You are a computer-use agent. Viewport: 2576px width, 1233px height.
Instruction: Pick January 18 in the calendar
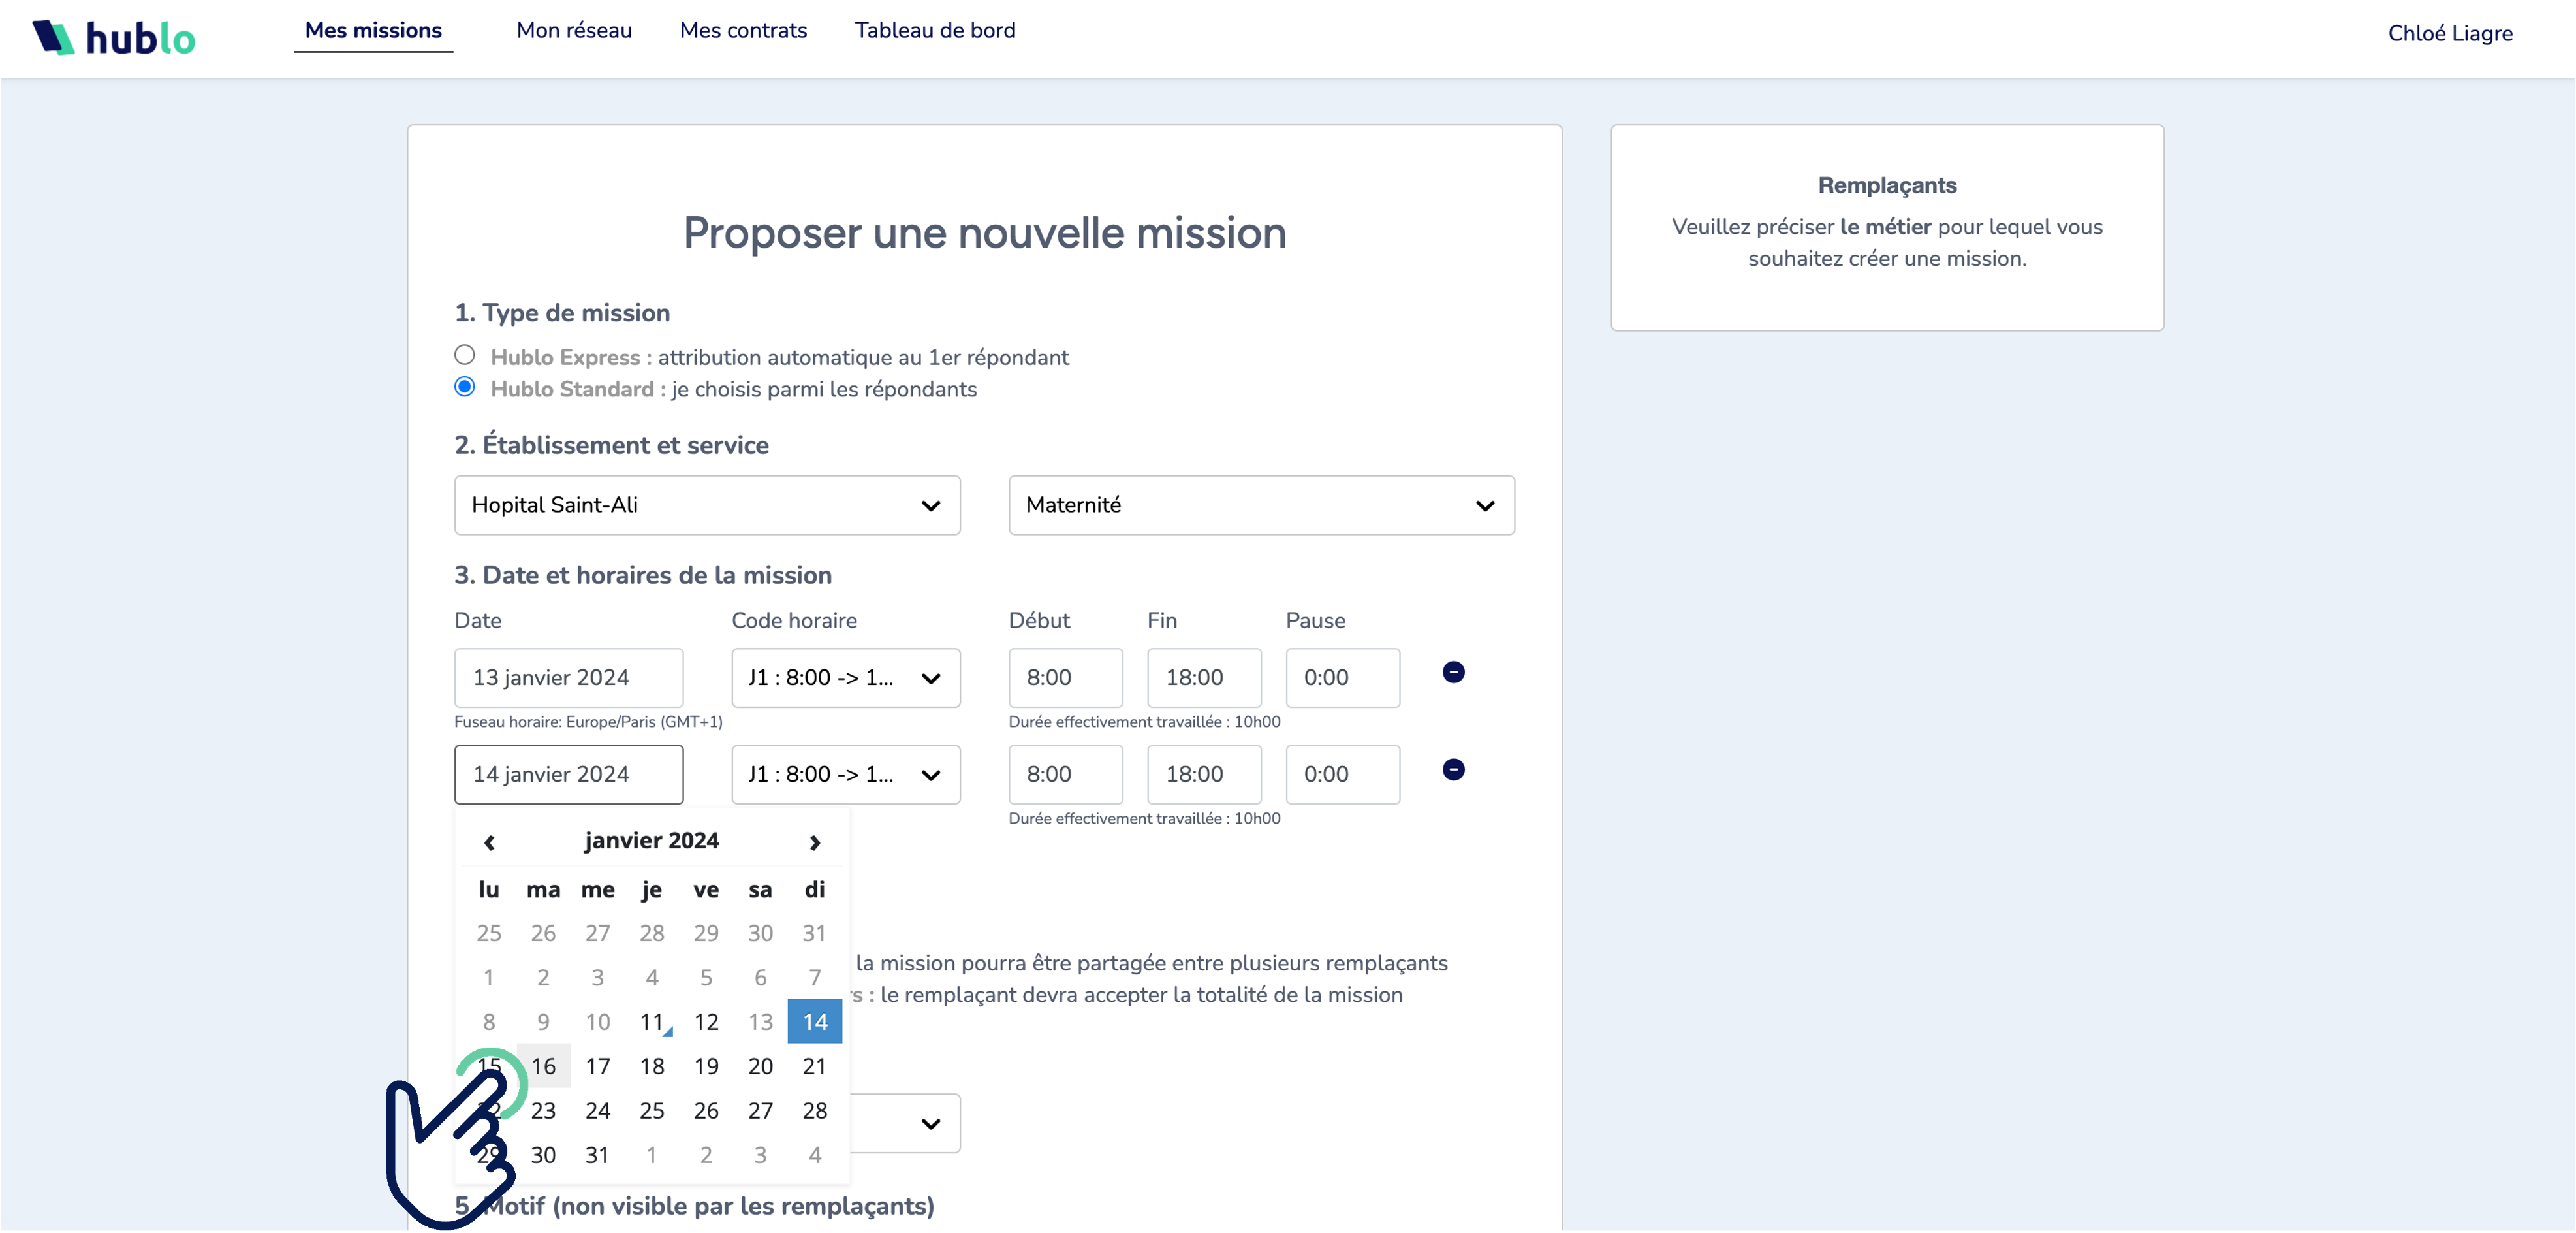tap(652, 1066)
